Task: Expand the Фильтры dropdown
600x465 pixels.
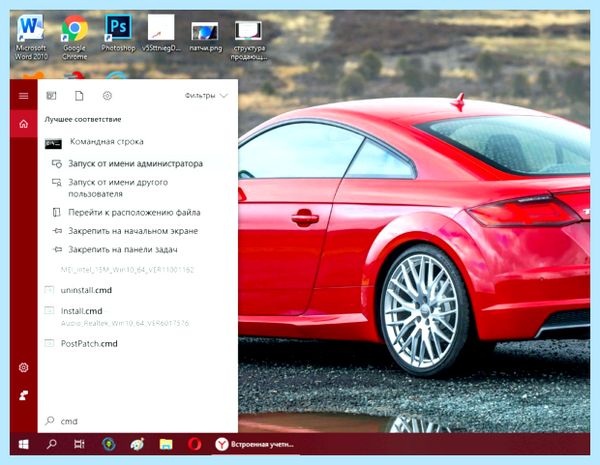Action: 206,96
